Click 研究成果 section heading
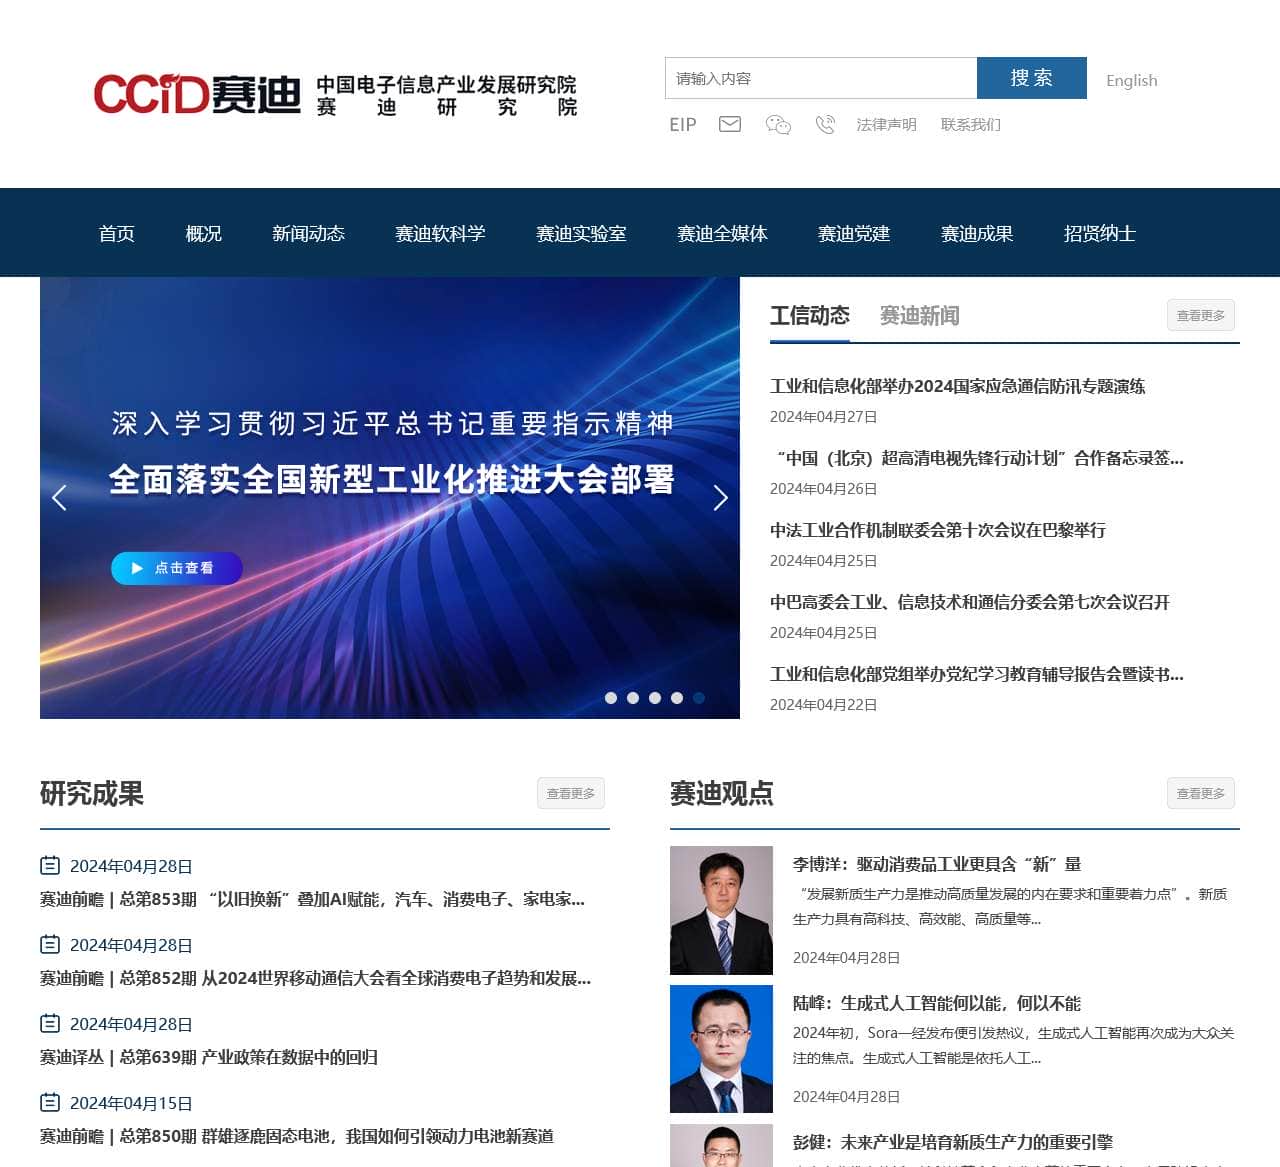The width and height of the screenshot is (1280, 1167). coord(92,793)
